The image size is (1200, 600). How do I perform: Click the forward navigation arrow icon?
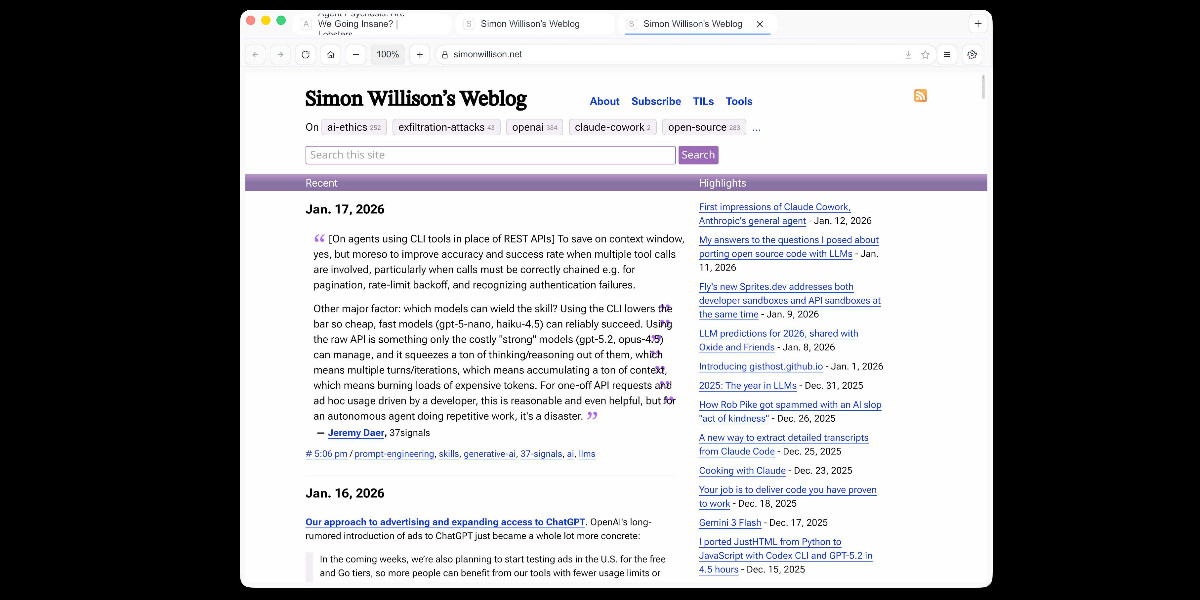(280, 55)
